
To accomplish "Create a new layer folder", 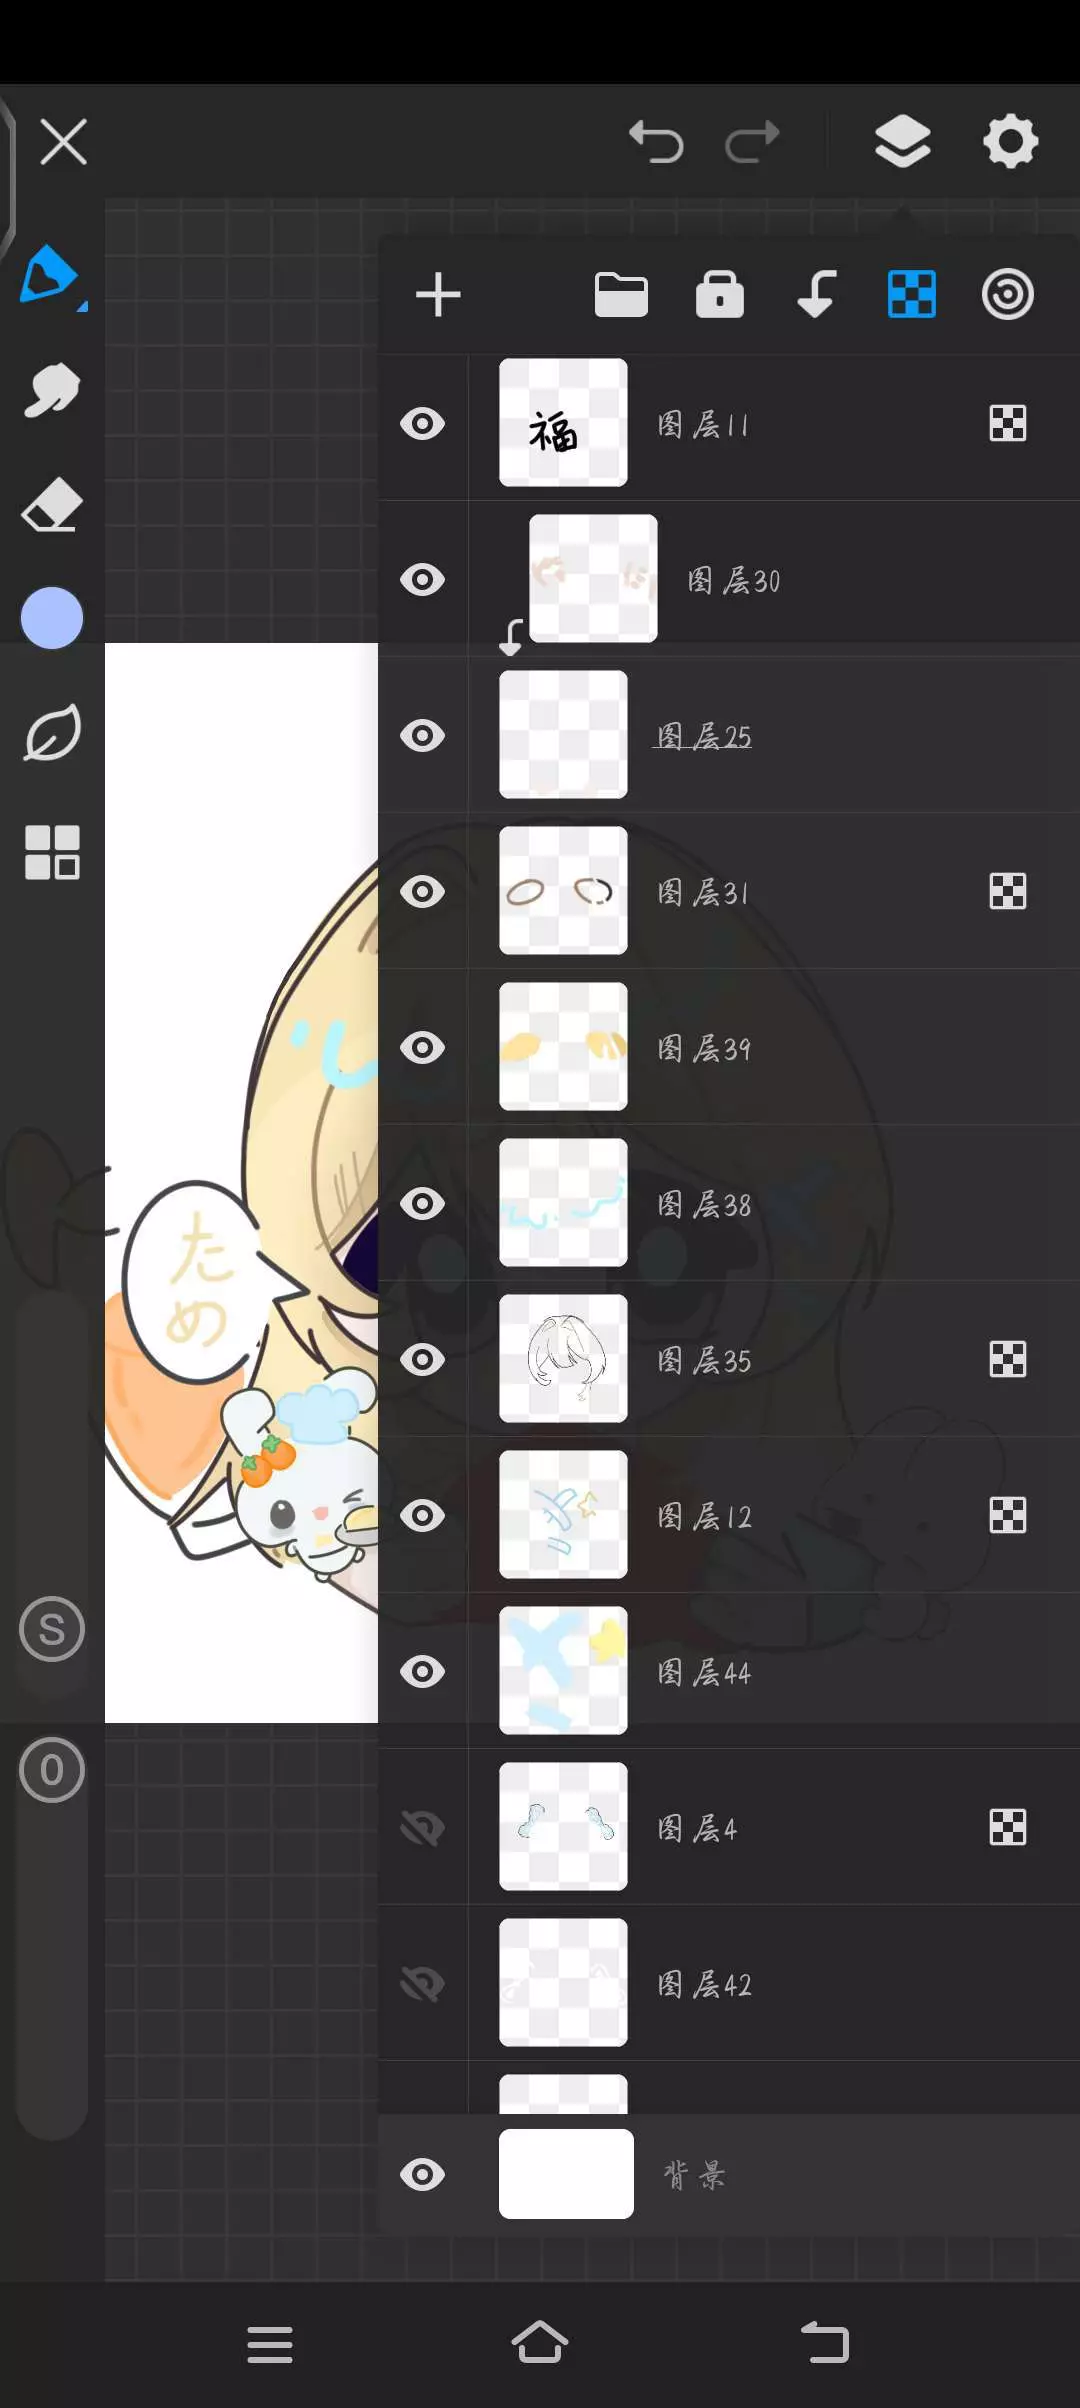I will 621,295.
